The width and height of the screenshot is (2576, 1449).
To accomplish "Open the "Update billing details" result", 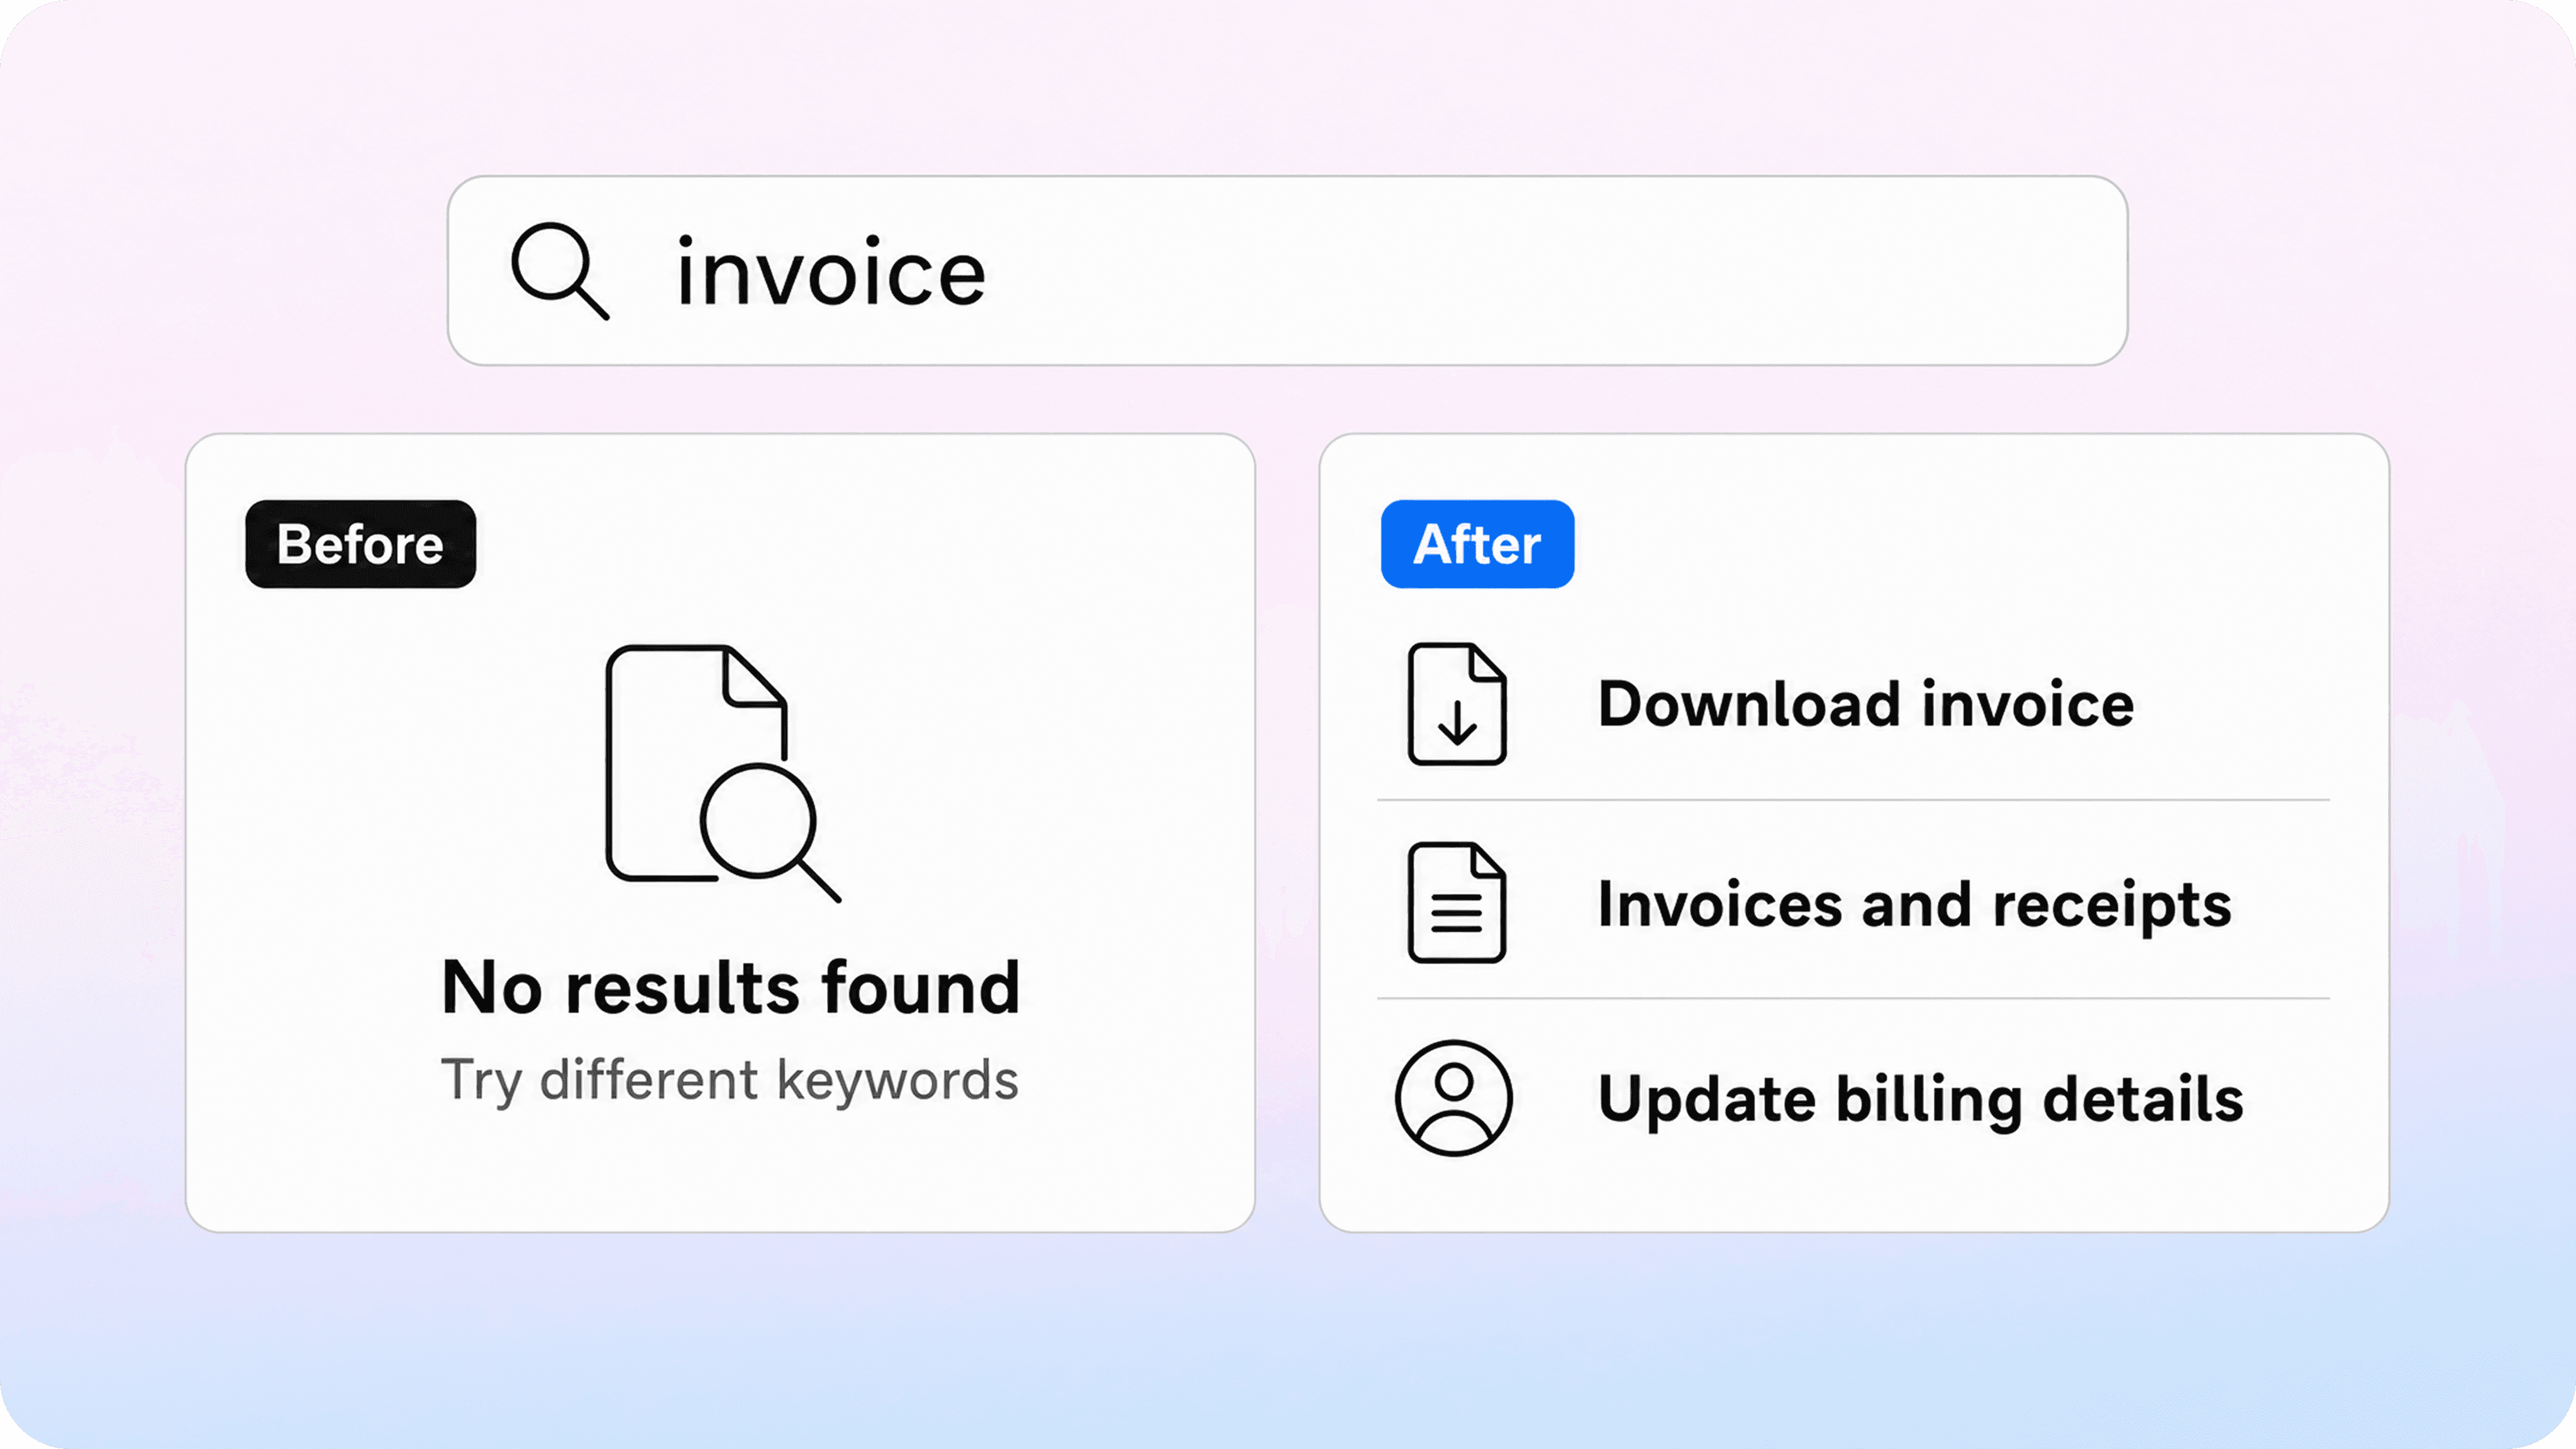I will click(1853, 1098).
